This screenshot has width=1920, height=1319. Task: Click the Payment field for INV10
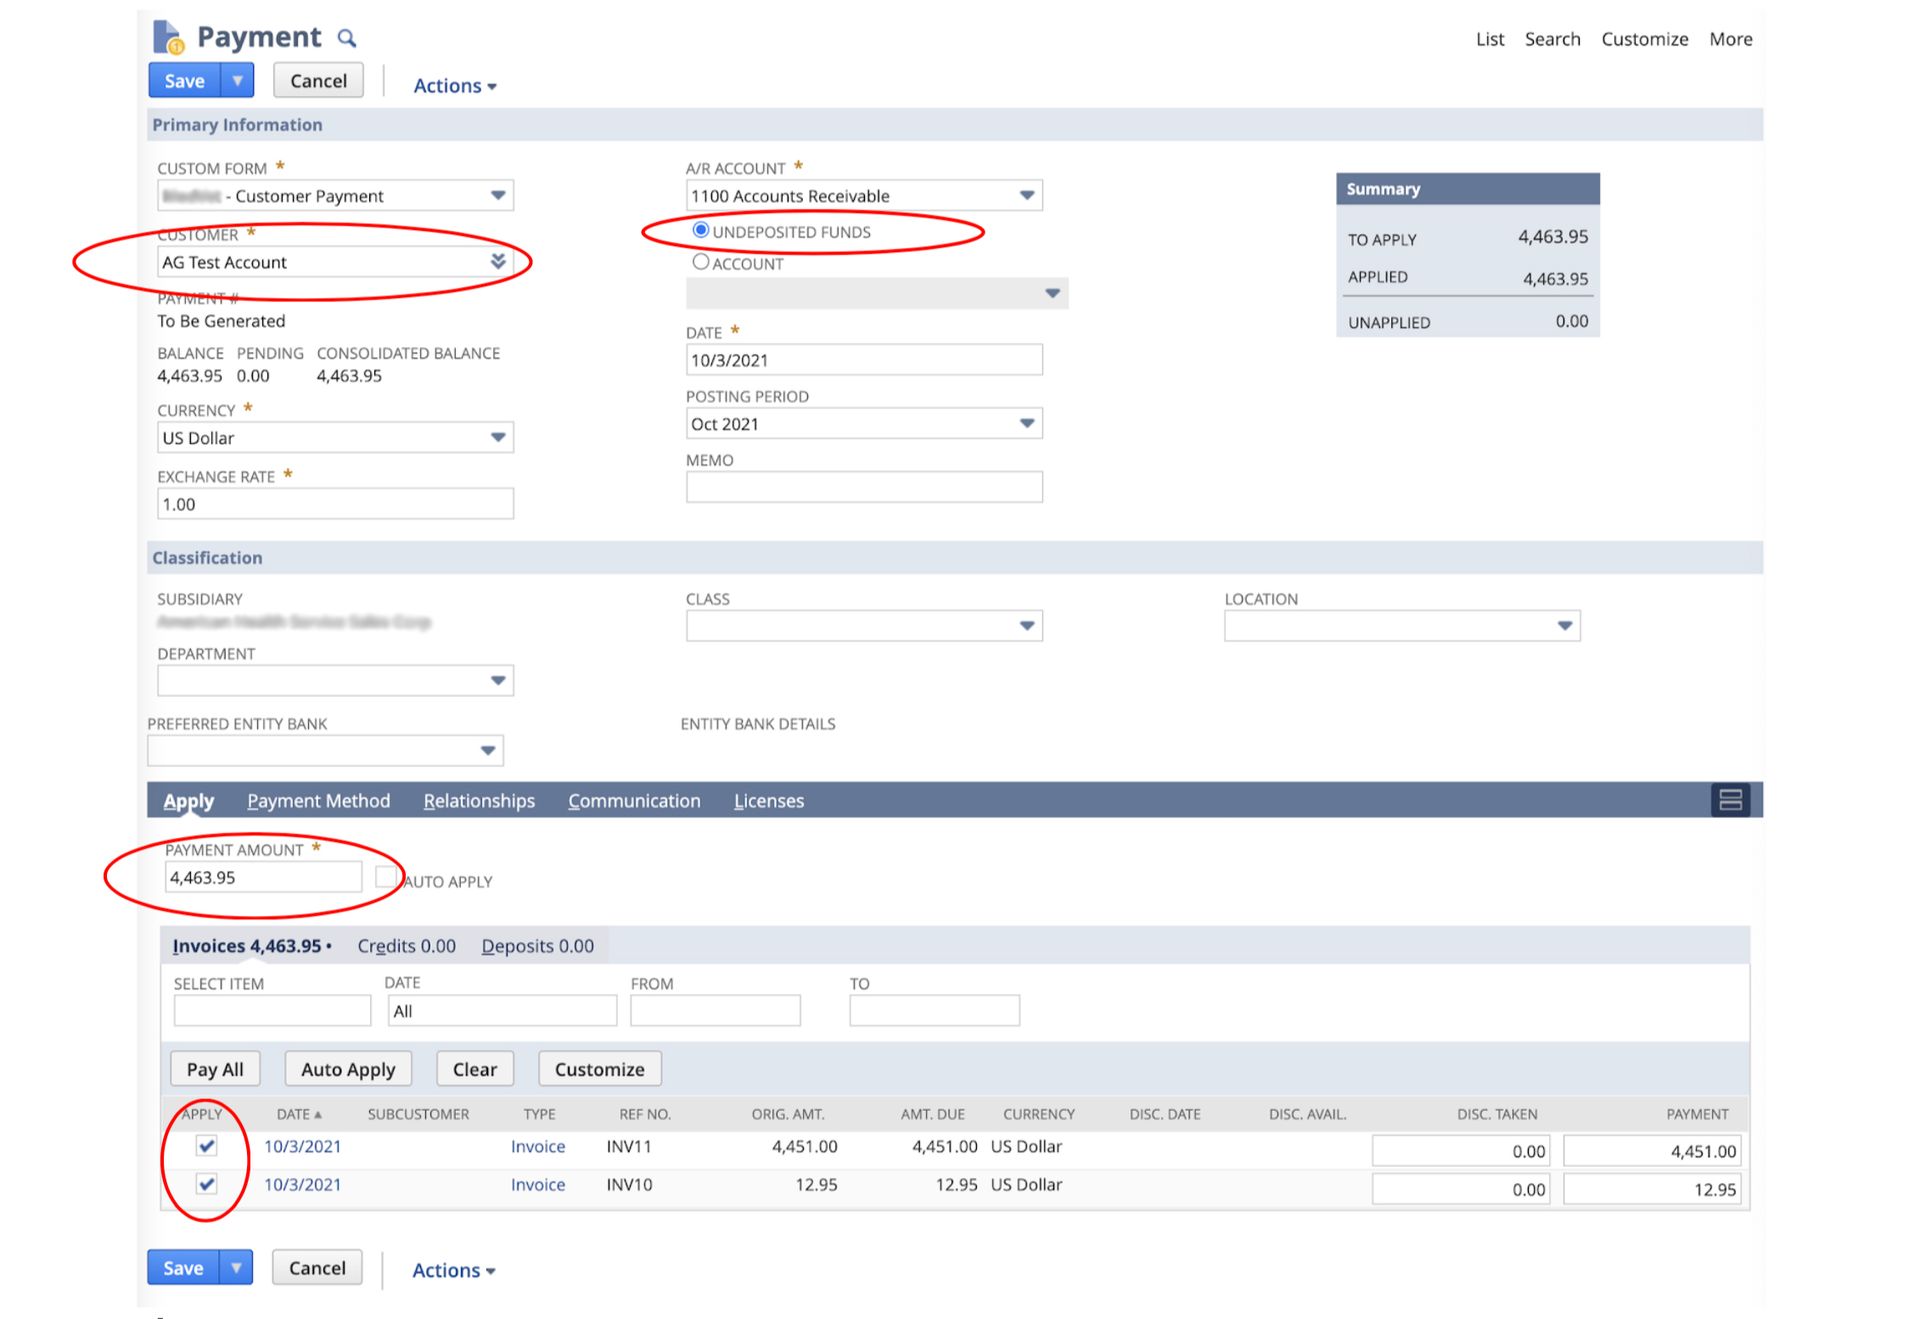(x=1652, y=1189)
